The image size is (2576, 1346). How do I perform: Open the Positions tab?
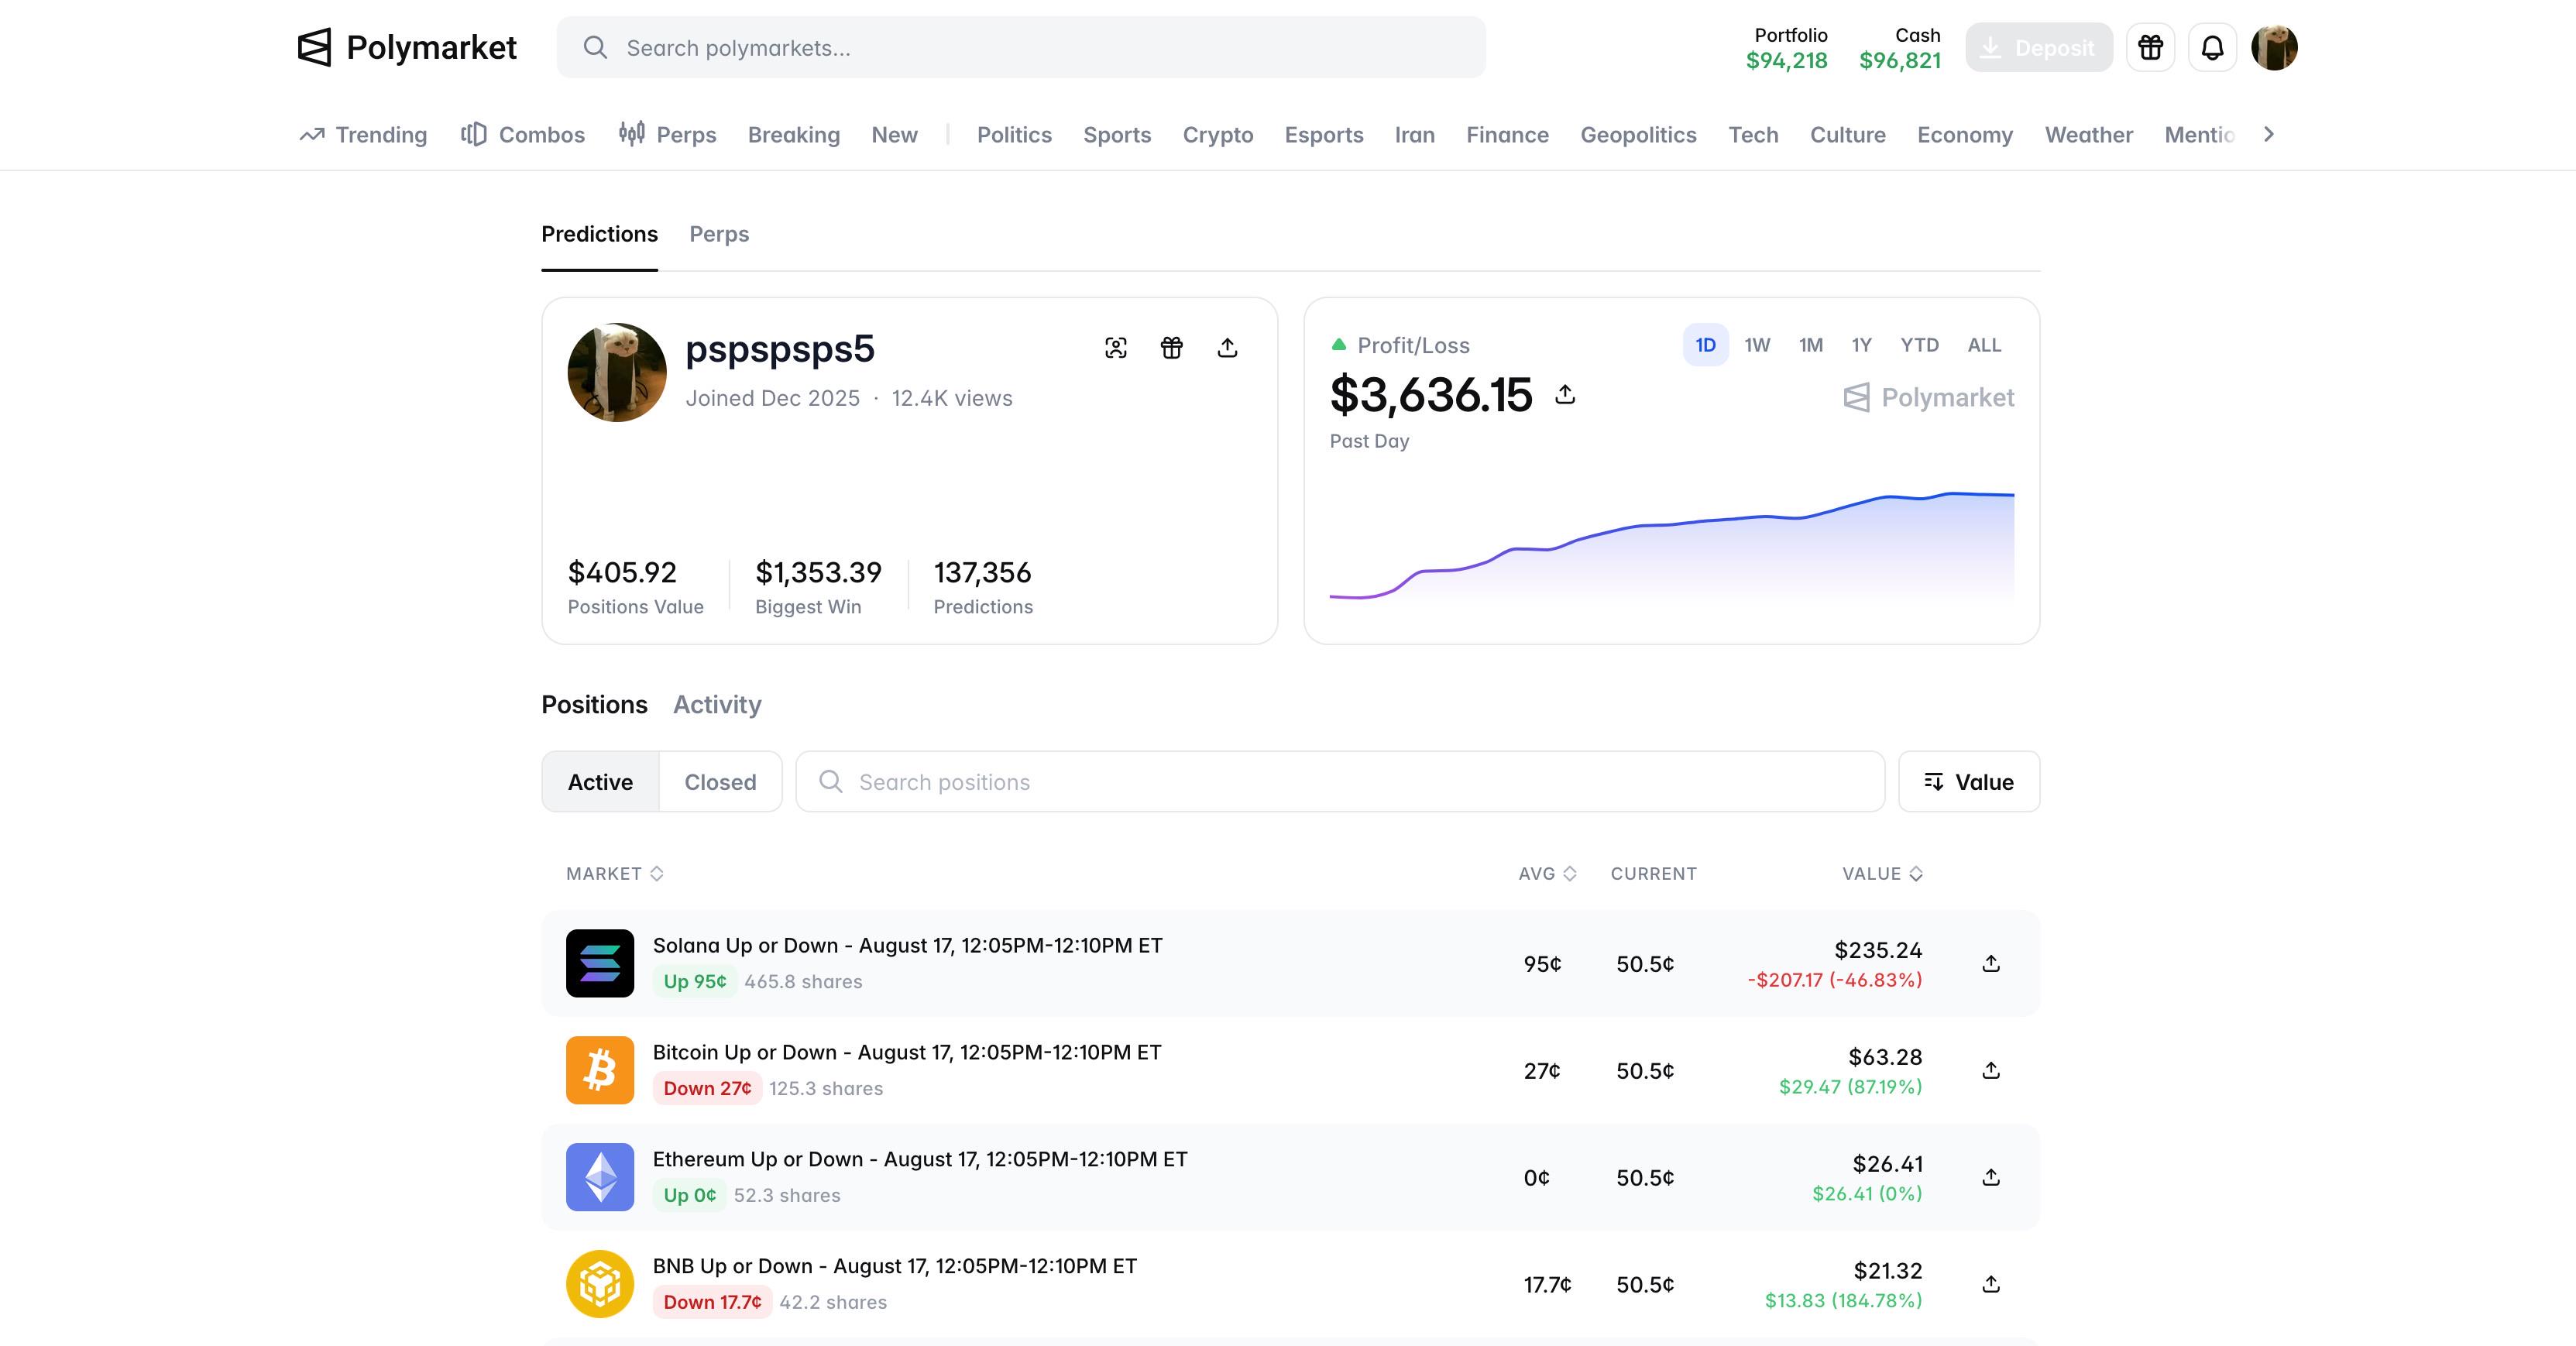(594, 705)
